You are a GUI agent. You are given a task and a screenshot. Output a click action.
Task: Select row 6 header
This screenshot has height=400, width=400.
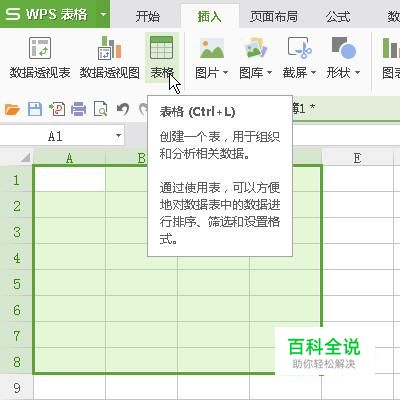click(x=16, y=309)
